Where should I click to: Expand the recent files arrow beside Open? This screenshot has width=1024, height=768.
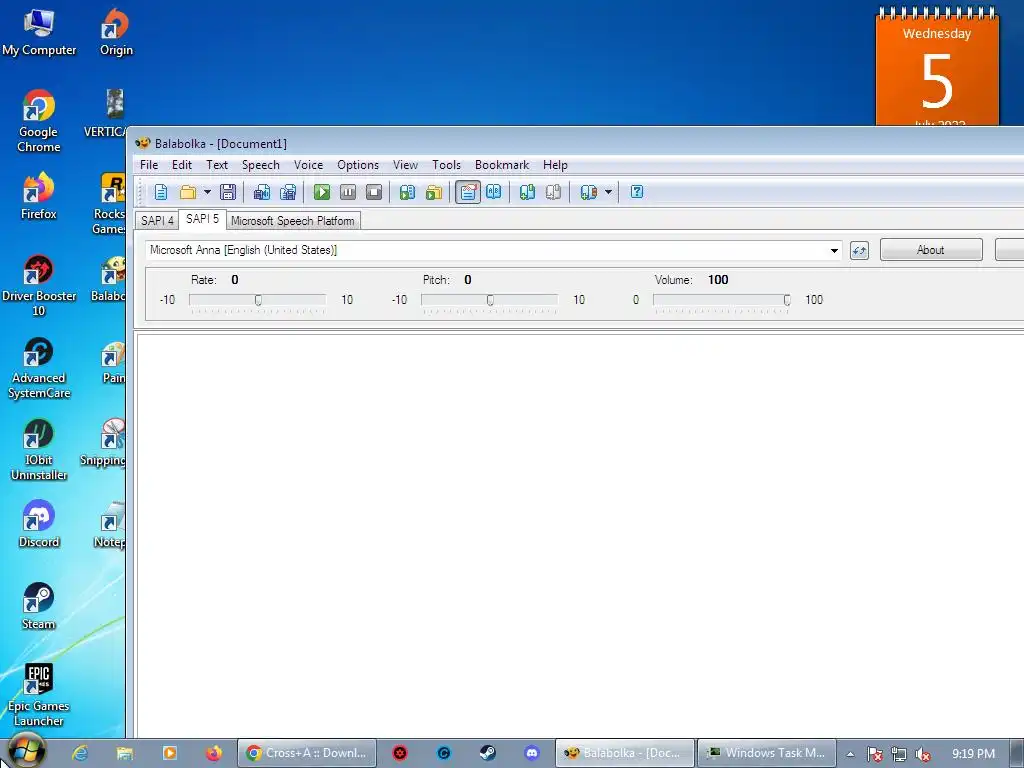(x=207, y=192)
